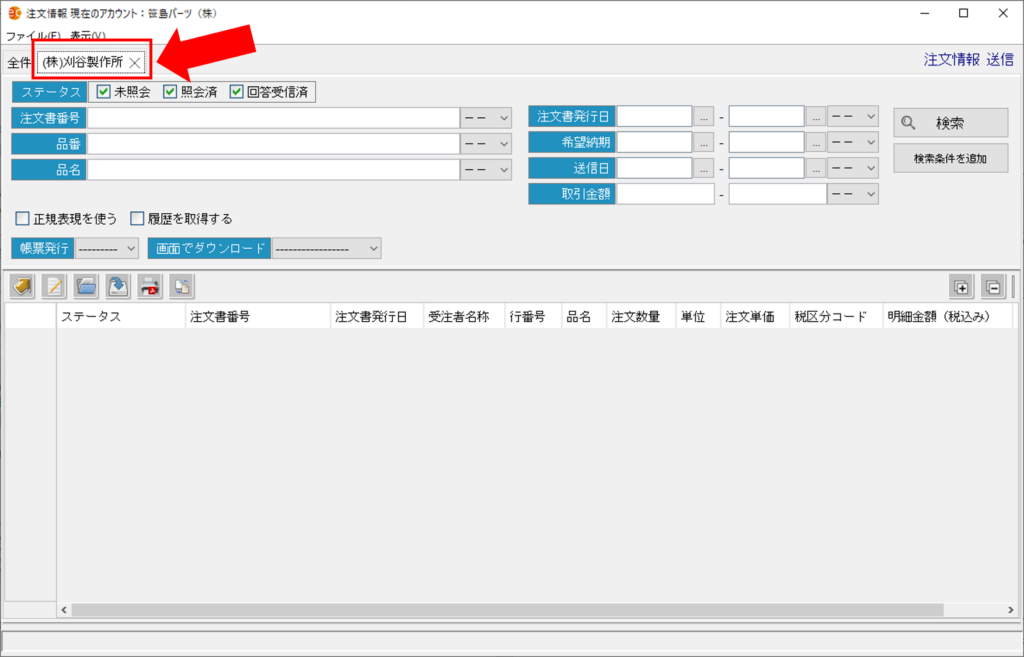Image resolution: width=1024 pixels, height=657 pixels.
Task: Click the 送信日 start date field
Action: click(x=654, y=168)
